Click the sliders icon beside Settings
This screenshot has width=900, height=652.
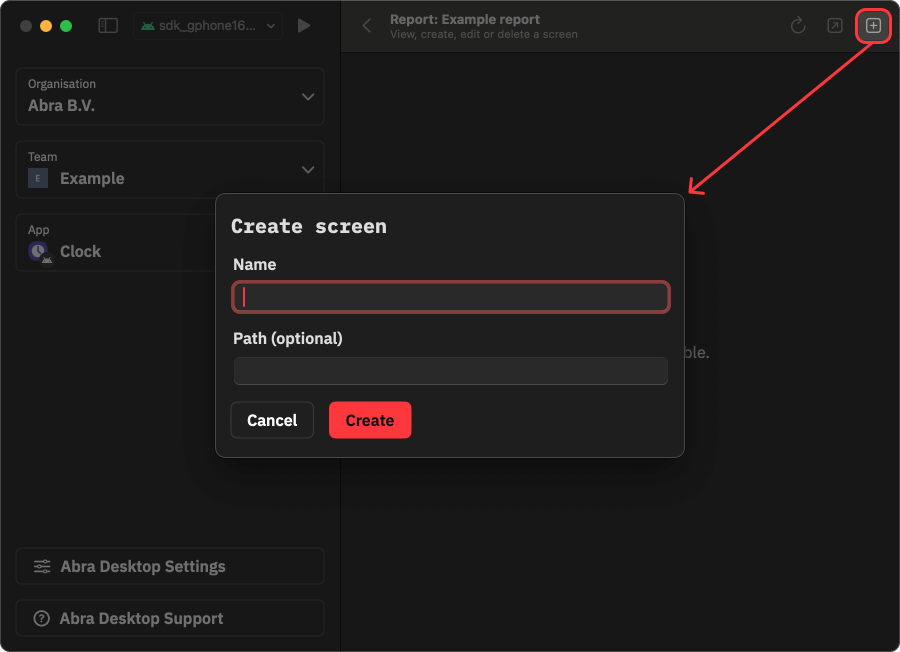(x=42, y=566)
